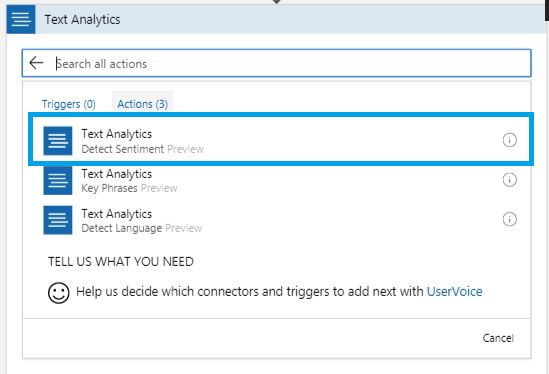Open info for Key Phrases action

pyautogui.click(x=509, y=180)
